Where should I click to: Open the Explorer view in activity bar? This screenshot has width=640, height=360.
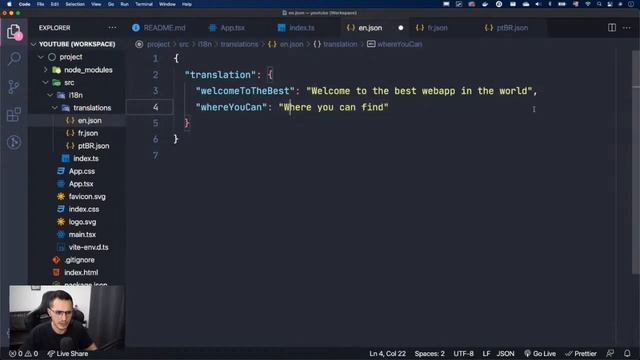click(x=14, y=32)
